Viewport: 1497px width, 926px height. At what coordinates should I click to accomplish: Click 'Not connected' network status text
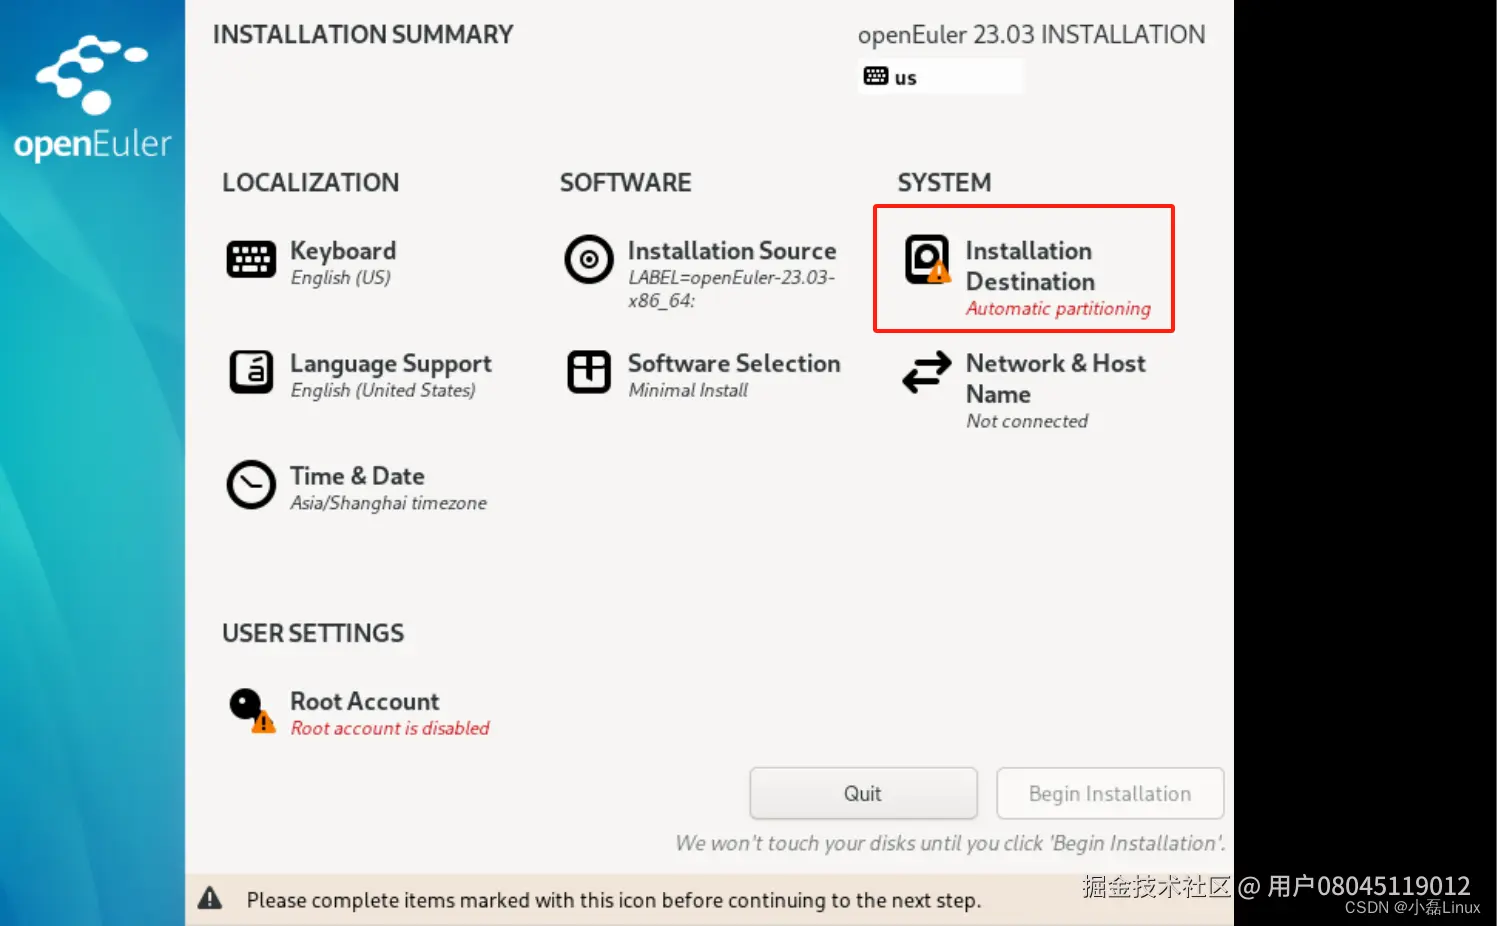pyautogui.click(x=1027, y=421)
